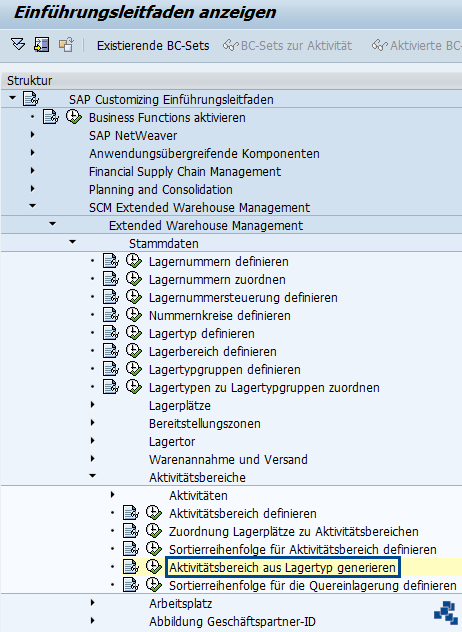462x632 pixels.
Task: Open documentation icon for Lagertyp definieren
Action: 111,333
